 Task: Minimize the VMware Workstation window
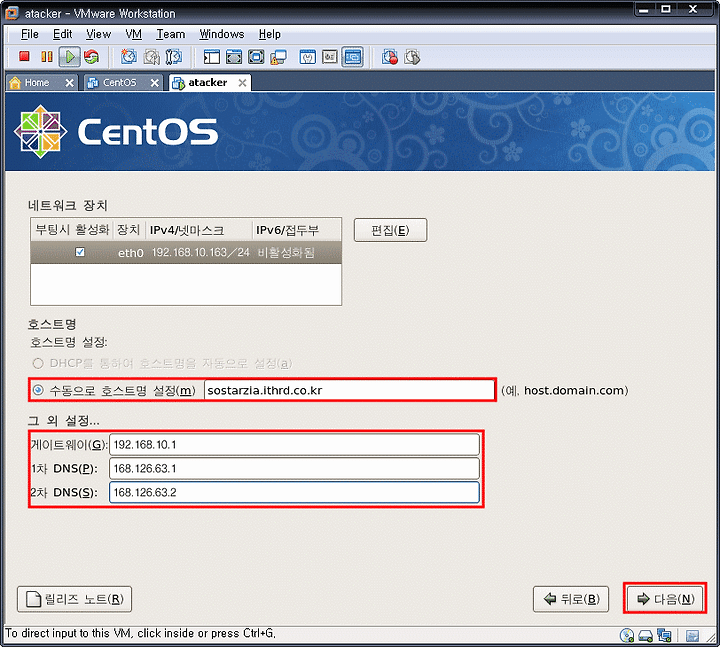pyautogui.click(x=644, y=10)
